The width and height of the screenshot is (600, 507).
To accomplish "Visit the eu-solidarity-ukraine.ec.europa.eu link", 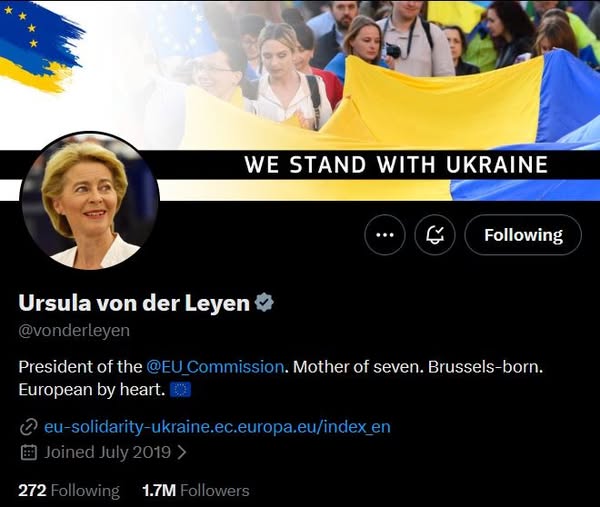I will [217, 426].
